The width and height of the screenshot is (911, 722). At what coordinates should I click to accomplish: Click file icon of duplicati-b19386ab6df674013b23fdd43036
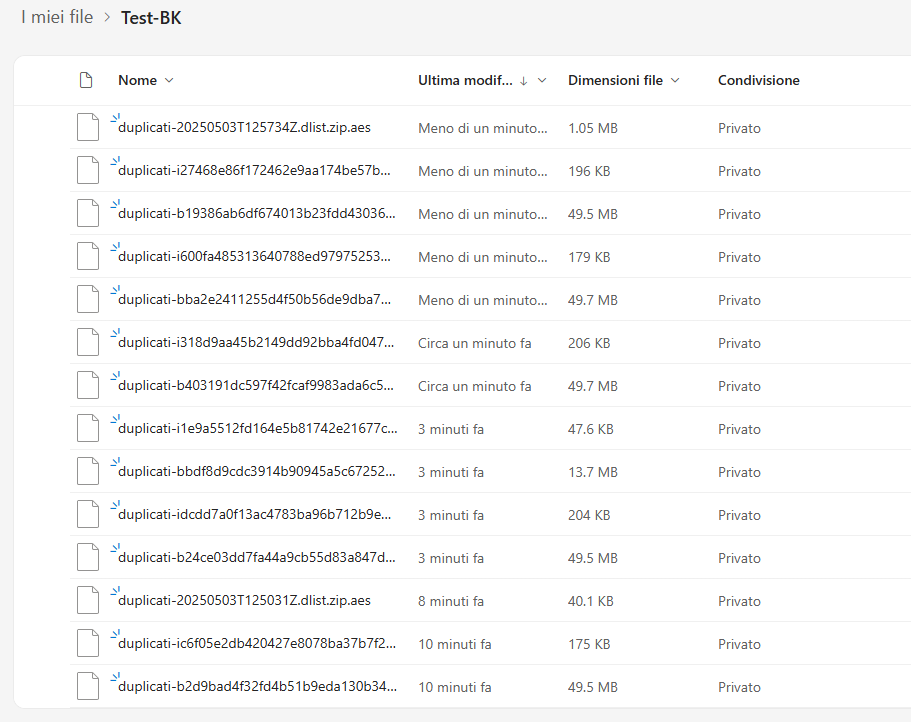(x=88, y=214)
